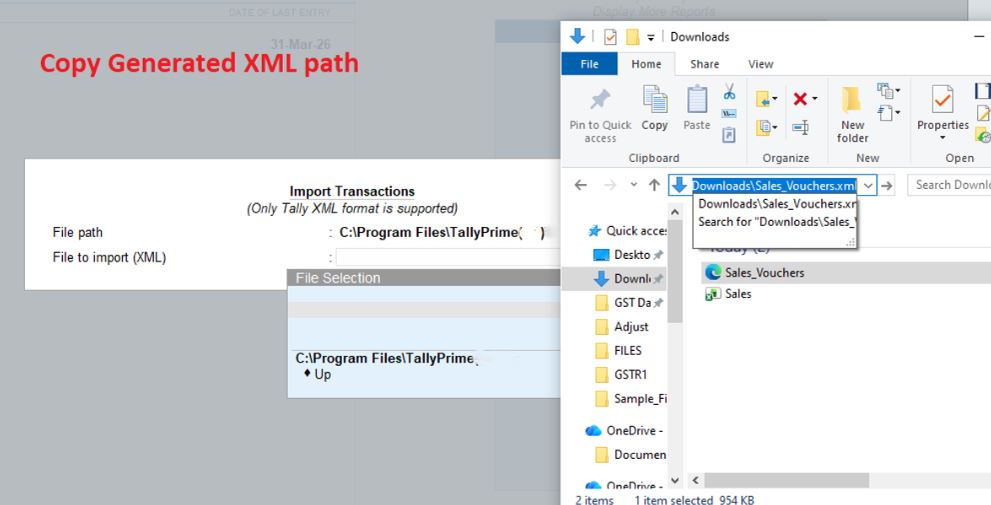Open first OneDrive entry in navigation pane

[x=624, y=431]
